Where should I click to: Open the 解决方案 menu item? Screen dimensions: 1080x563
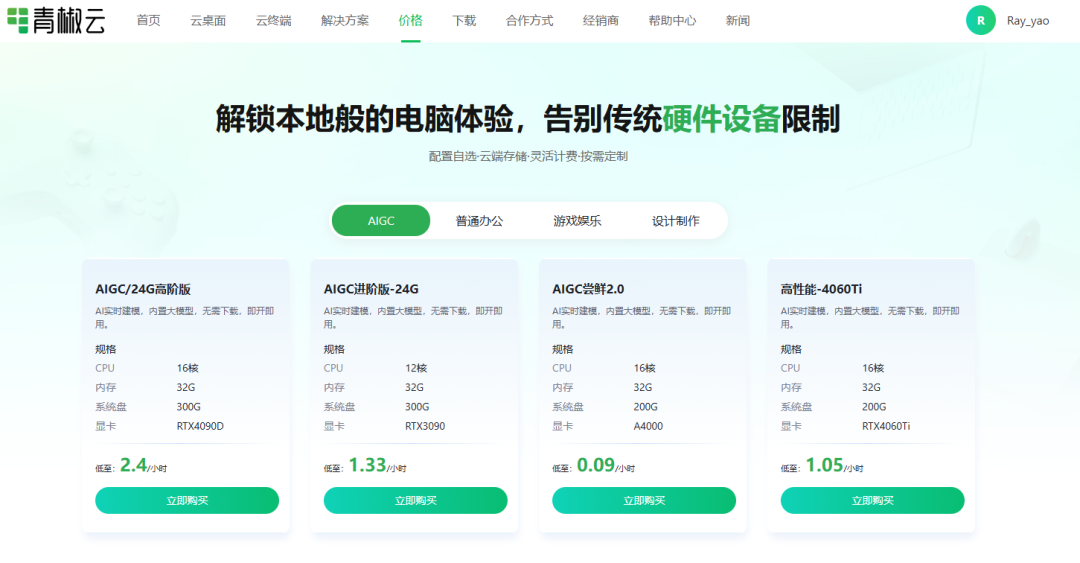[x=344, y=21]
